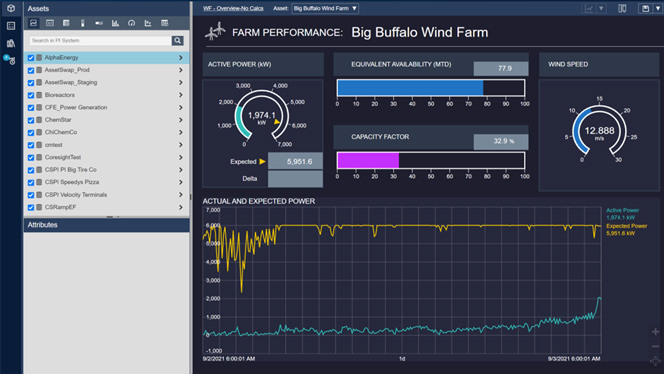Uncheck the AlphaEnergy checkbox
The width and height of the screenshot is (664, 374).
(31, 58)
